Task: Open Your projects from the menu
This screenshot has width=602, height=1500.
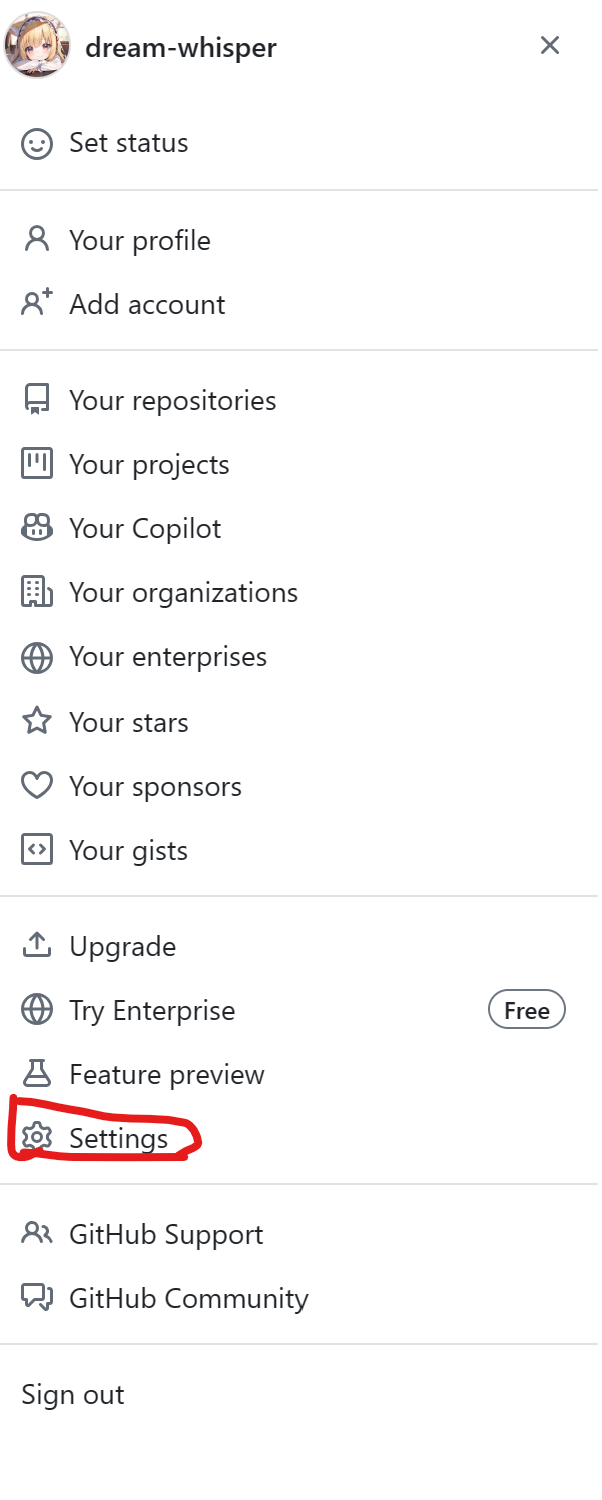Action: [149, 465]
